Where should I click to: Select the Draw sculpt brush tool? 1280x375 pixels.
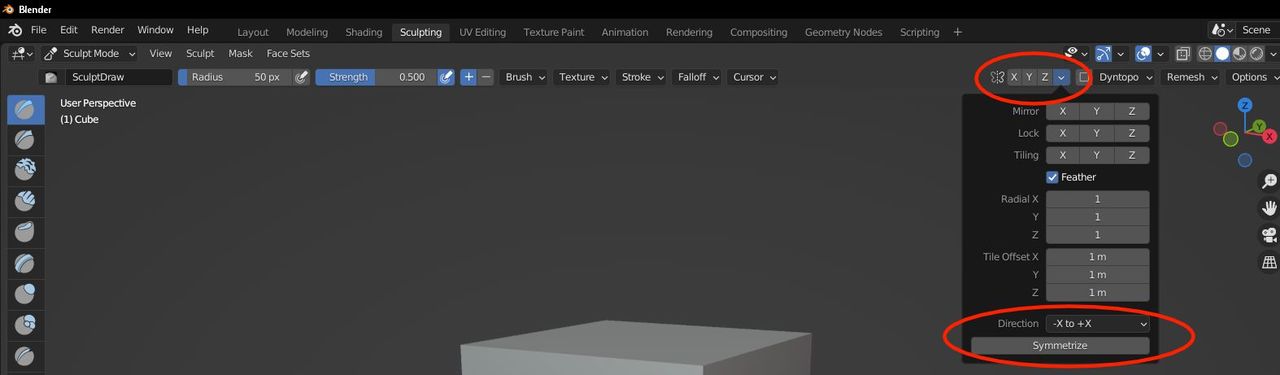point(26,110)
